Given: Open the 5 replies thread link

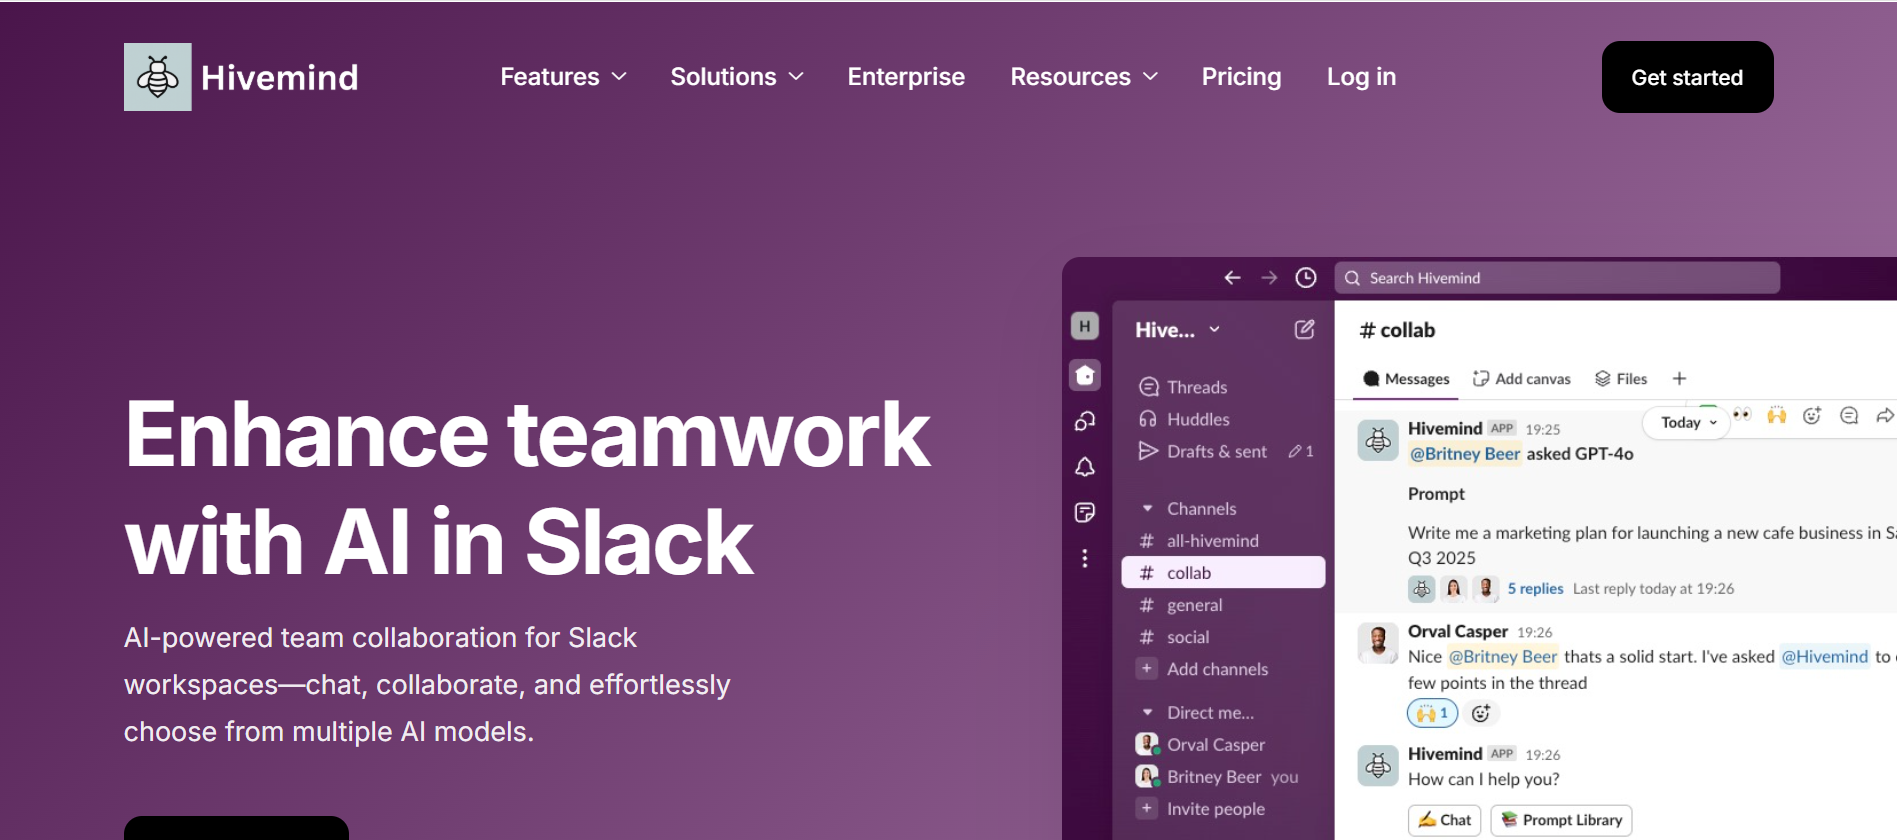Looking at the screenshot, I should [1535, 589].
